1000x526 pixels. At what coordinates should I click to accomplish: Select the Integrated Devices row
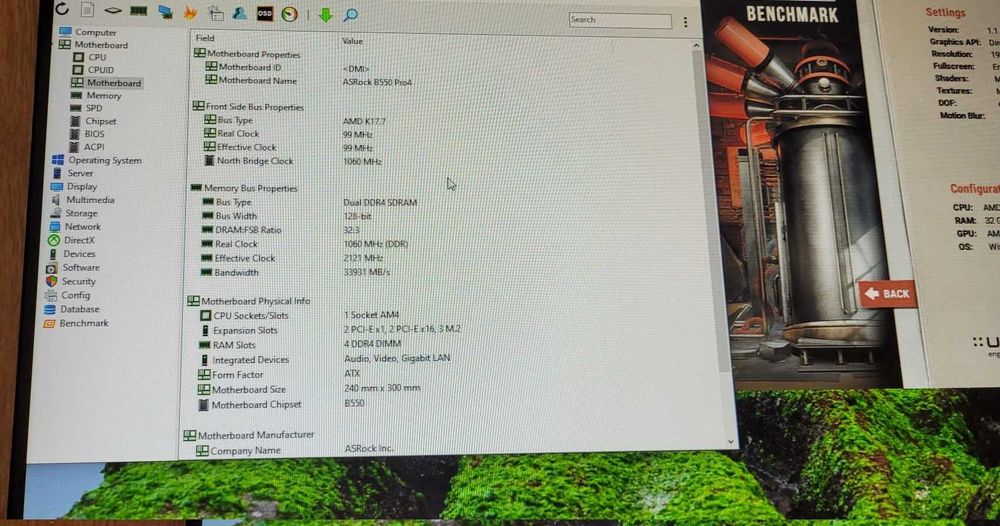[324, 360]
